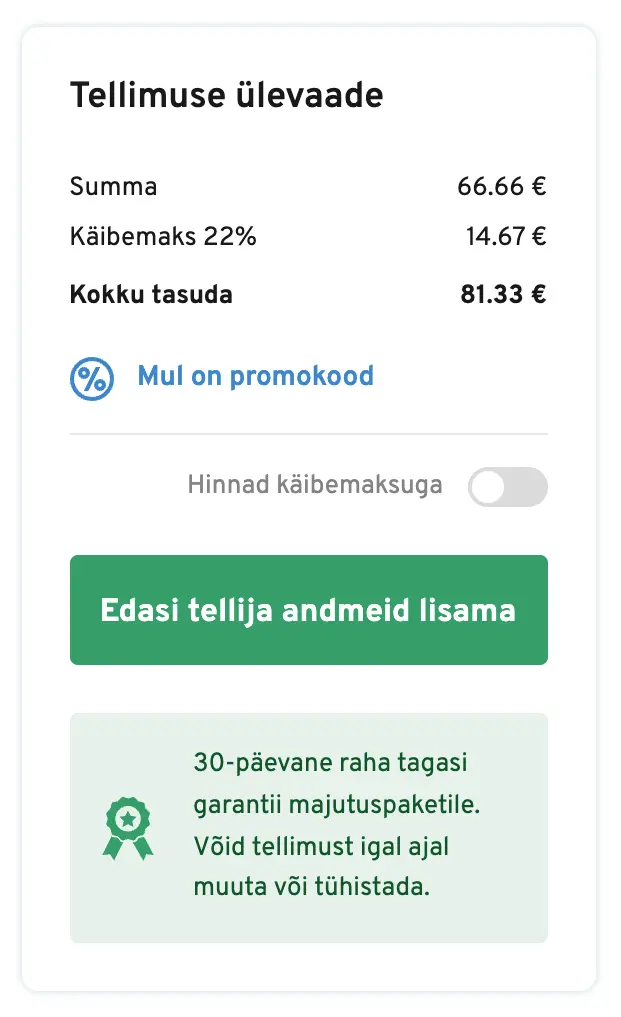Viewport: 621px width, 1017px height.
Task: Click the 14.67 € VAT amount
Action: coord(506,237)
